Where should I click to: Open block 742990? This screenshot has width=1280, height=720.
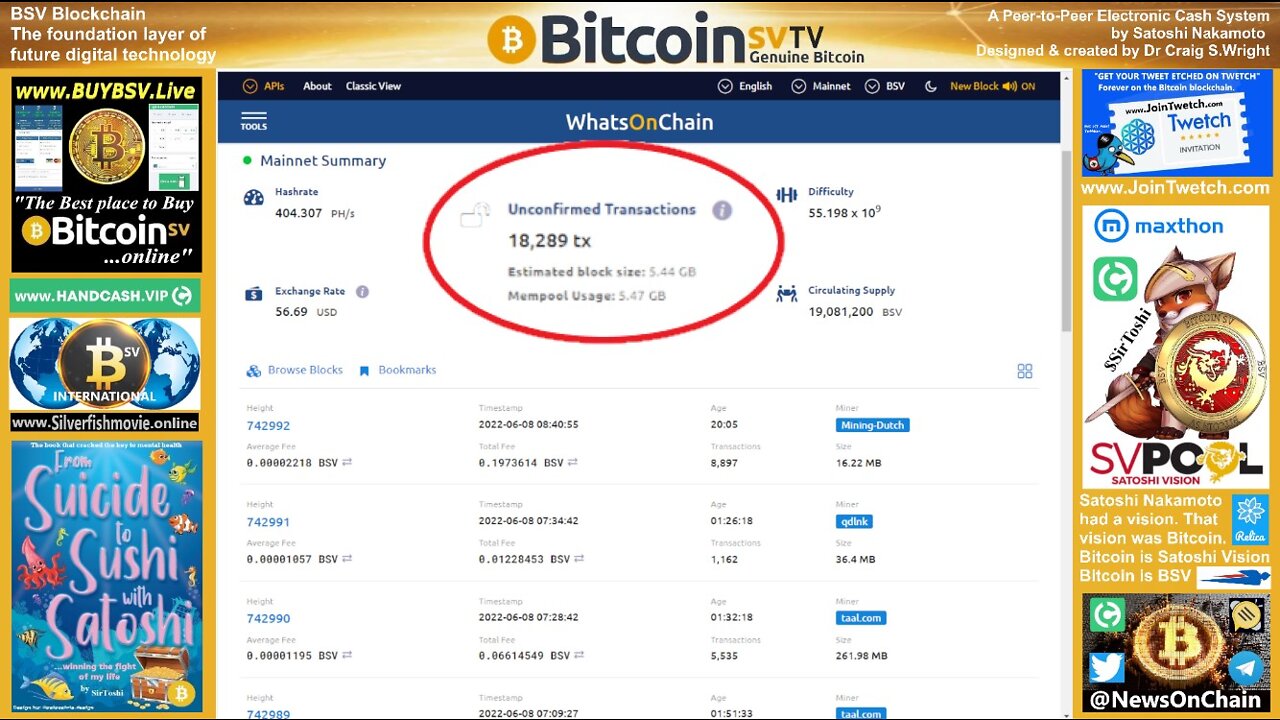point(268,619)
